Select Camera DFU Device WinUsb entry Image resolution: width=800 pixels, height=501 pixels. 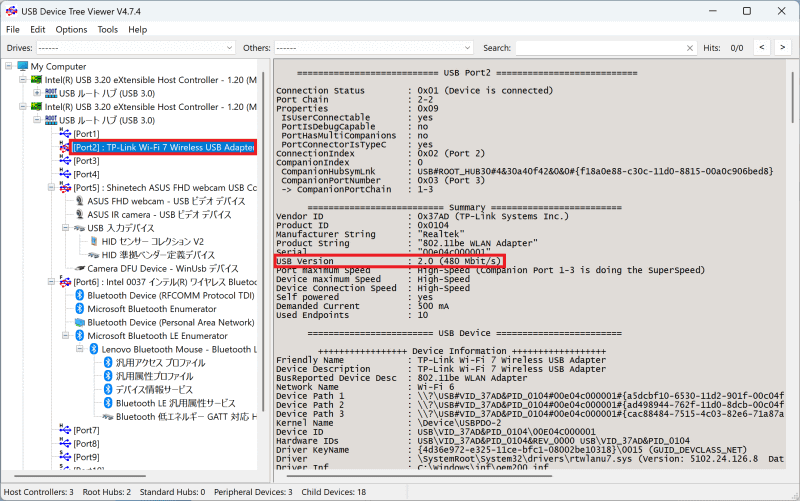[x=163, y=268]
